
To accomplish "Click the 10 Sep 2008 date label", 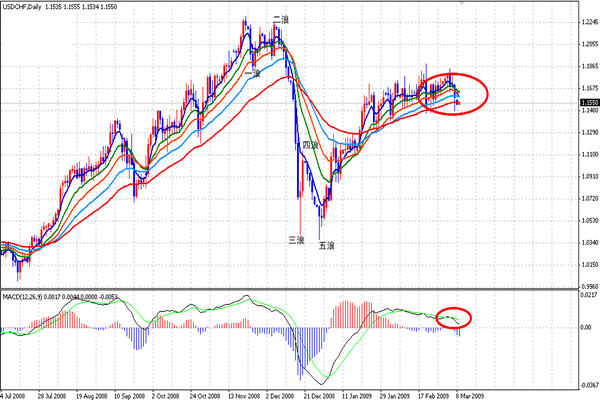I will 130,396.
